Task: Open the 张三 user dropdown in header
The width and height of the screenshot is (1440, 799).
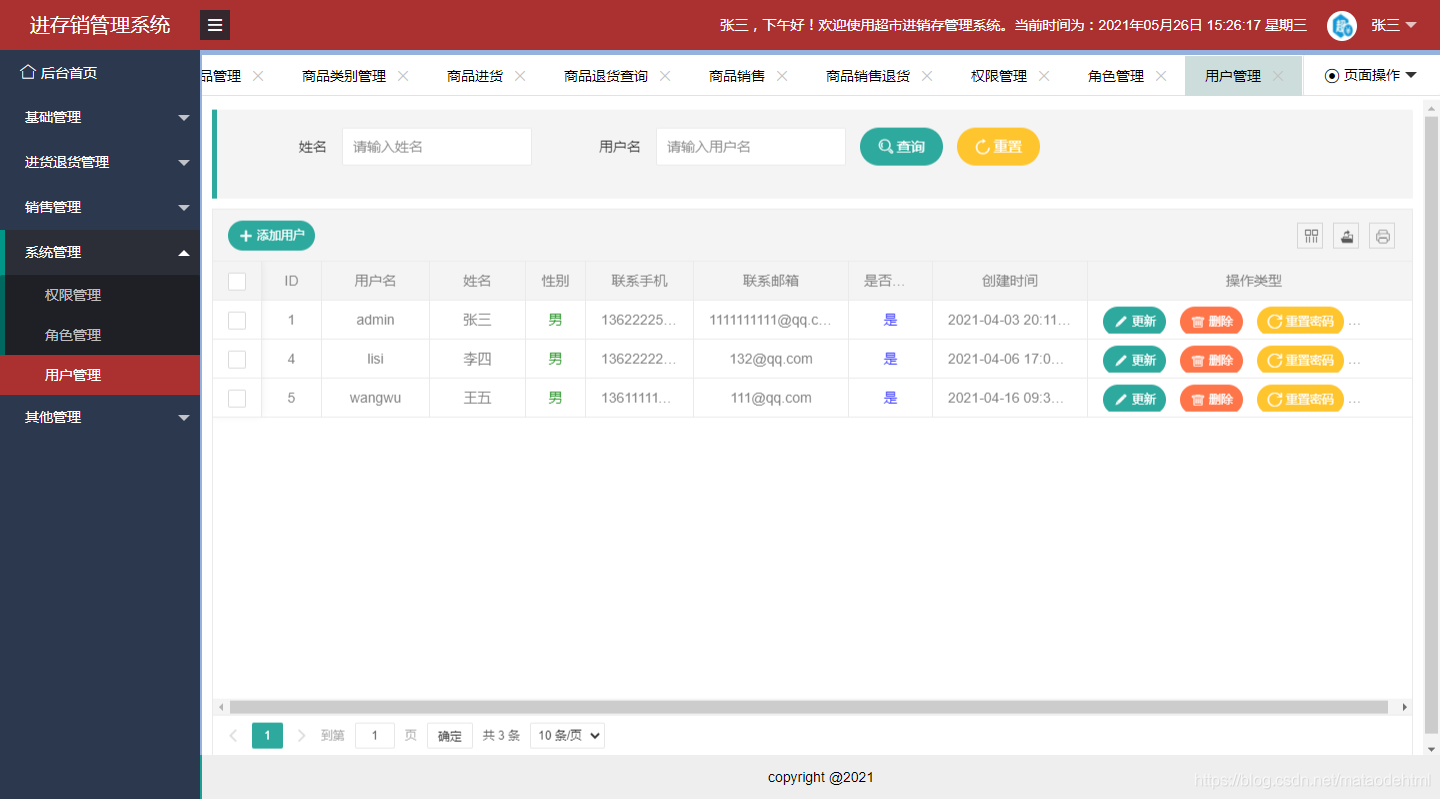Action: tap(1394, 26)
